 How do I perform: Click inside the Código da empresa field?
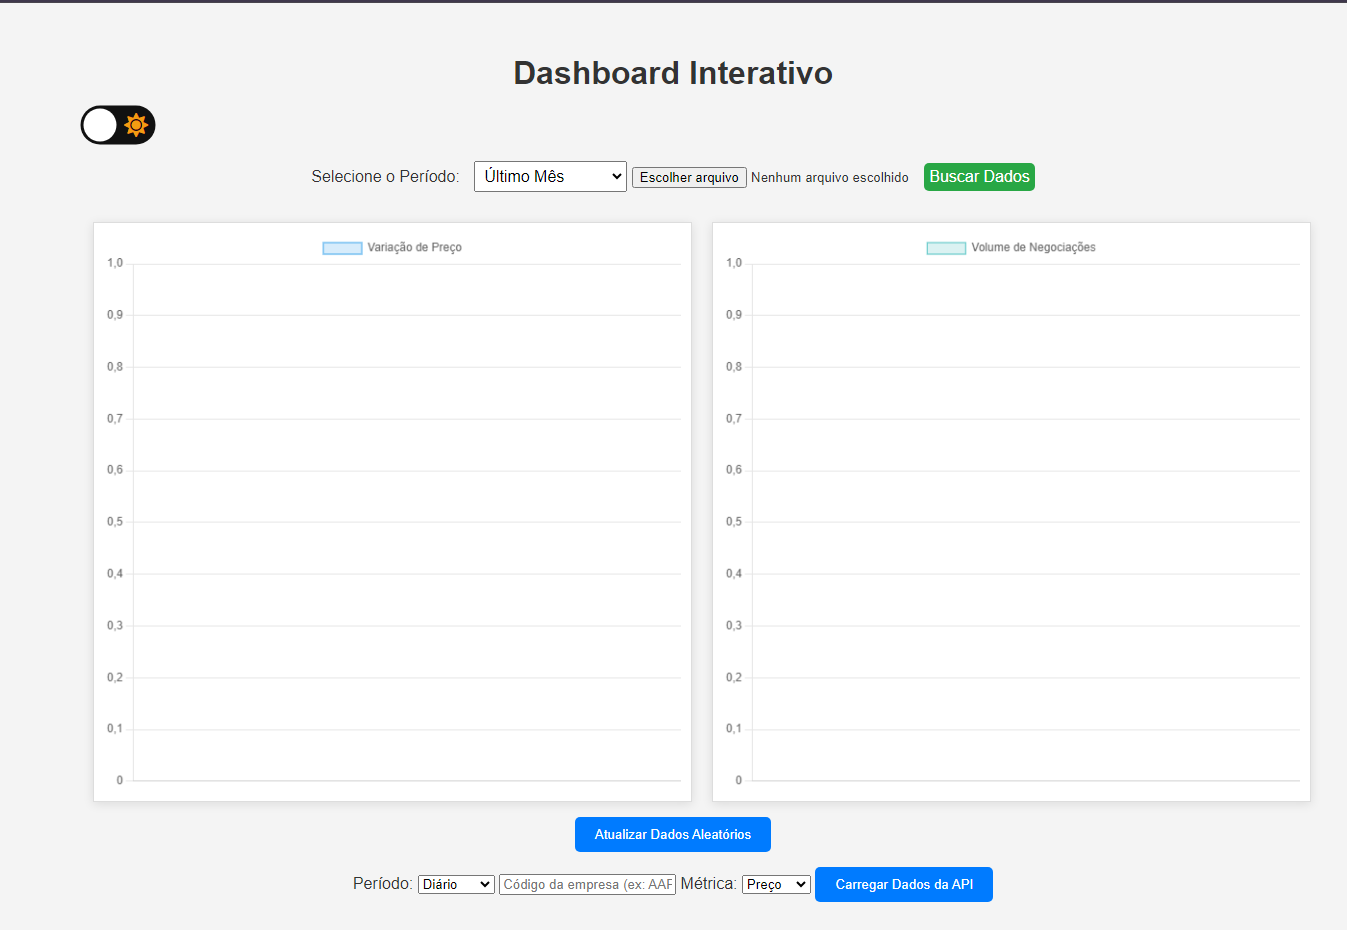point(586,884)
